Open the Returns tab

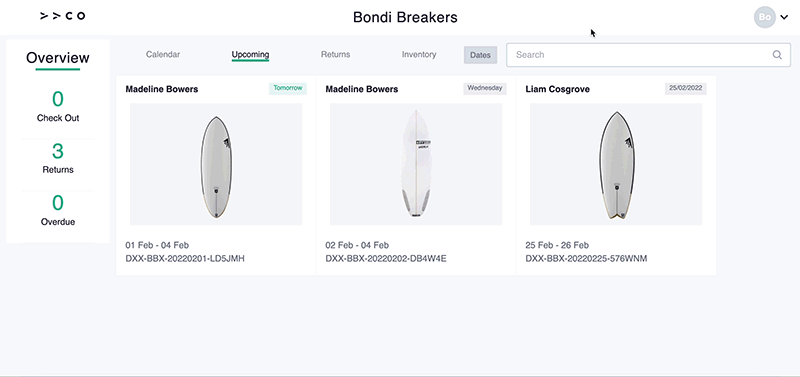tap(335, 54)
